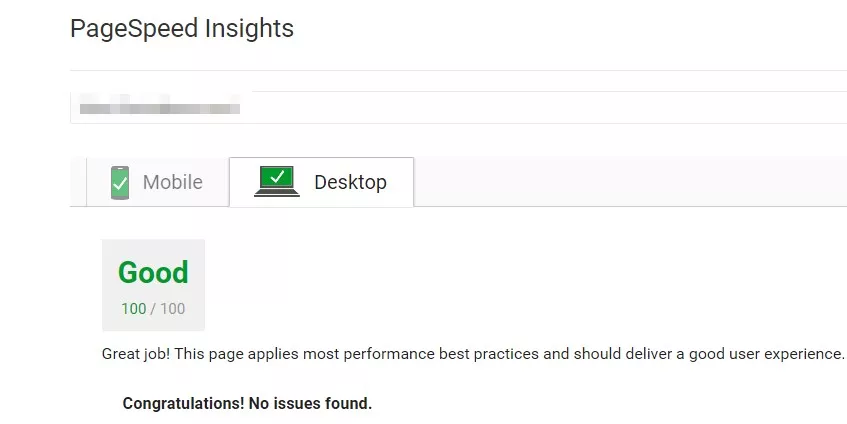Click the gray score box background
Screen dimensions: 847x424
153,285
